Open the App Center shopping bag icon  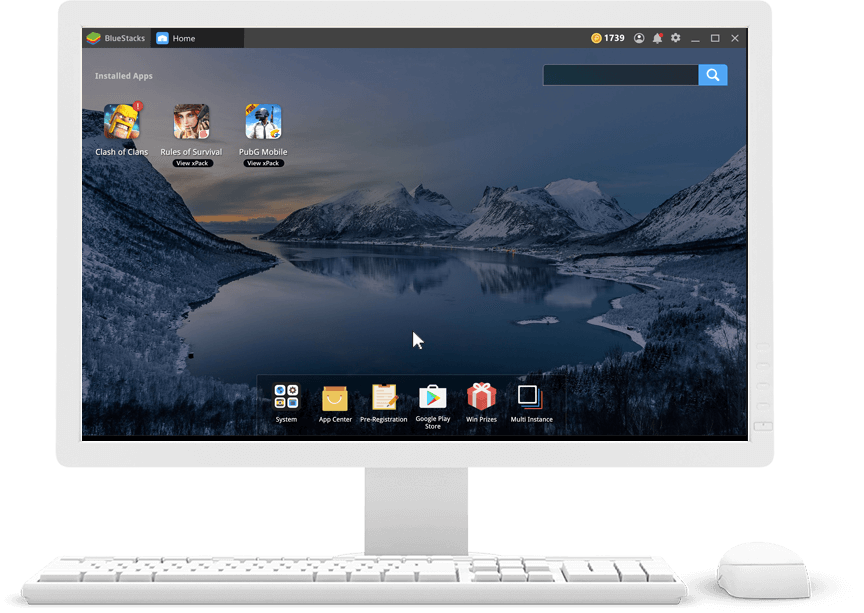coord(335,398)
